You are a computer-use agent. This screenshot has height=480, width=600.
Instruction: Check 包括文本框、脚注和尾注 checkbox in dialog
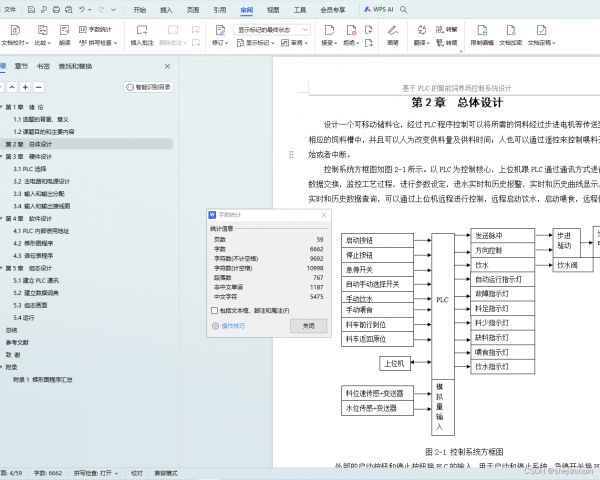(x=215, y=310)
